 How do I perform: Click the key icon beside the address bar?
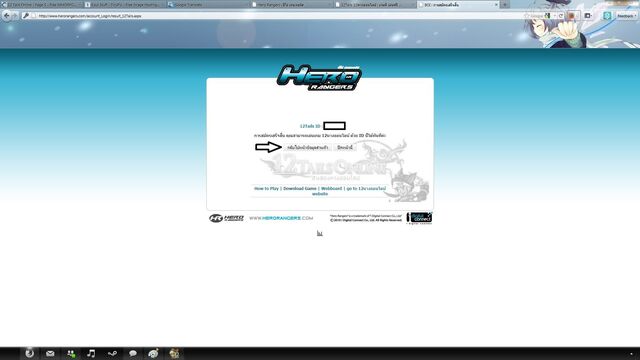click(x=26, y=16)
